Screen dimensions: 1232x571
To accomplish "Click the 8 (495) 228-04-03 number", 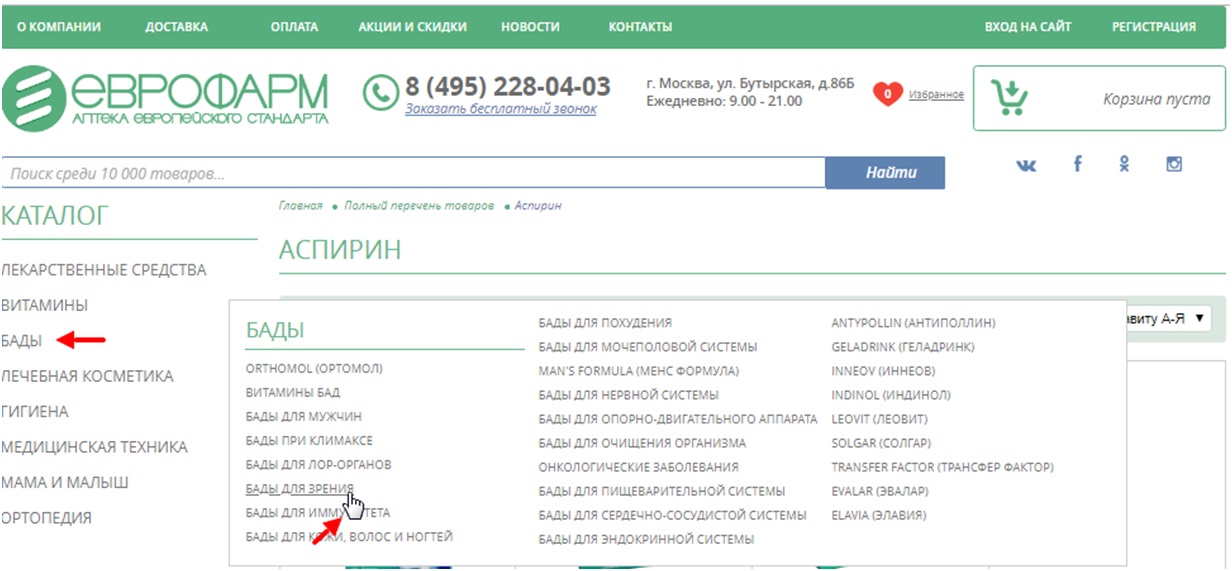I will pyautogui.click(x=508, y=86).
